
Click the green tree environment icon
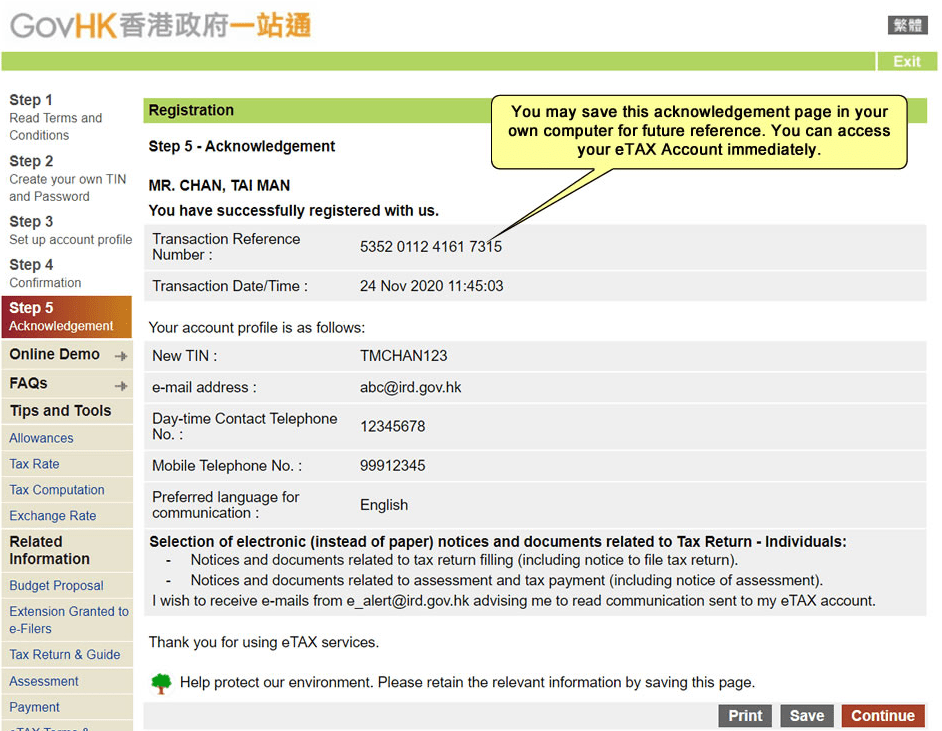pos(161,683)
